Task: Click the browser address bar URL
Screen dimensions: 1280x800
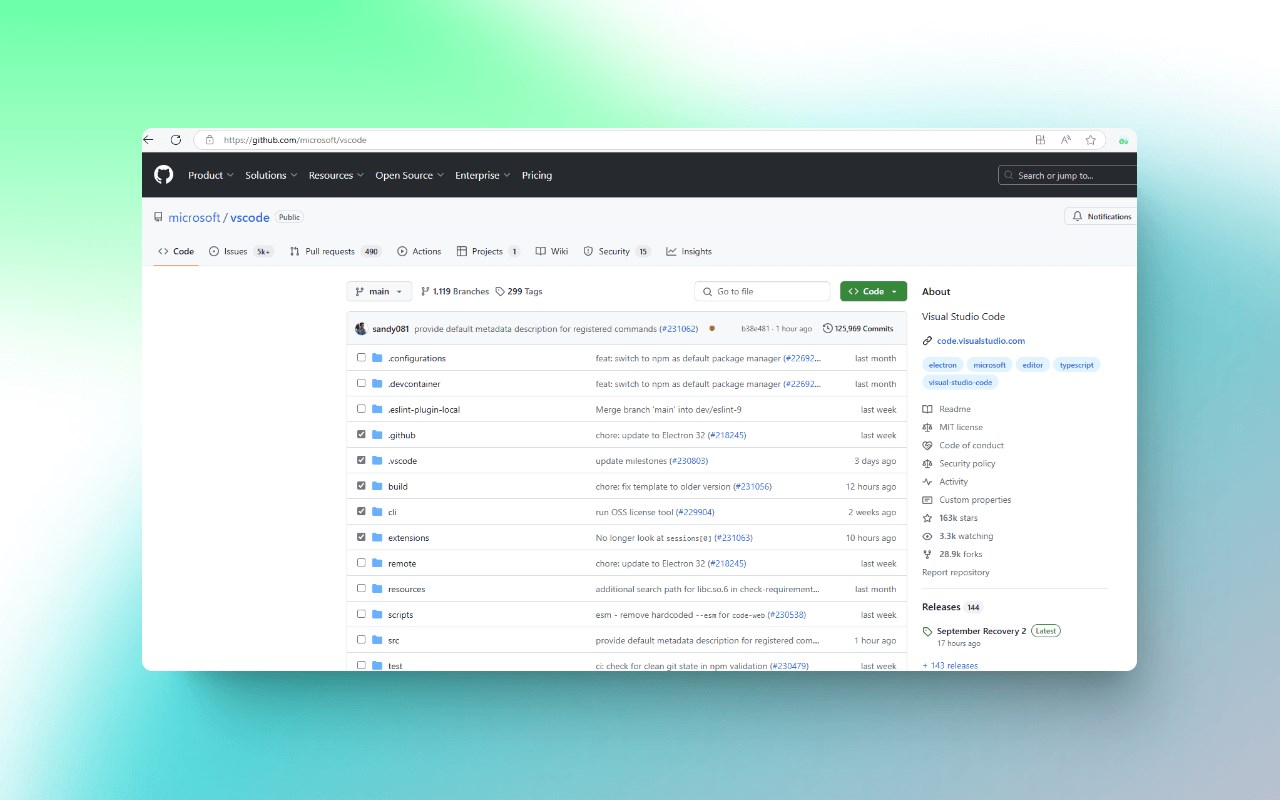Action: pyautogui.click(x=295, y=140)
